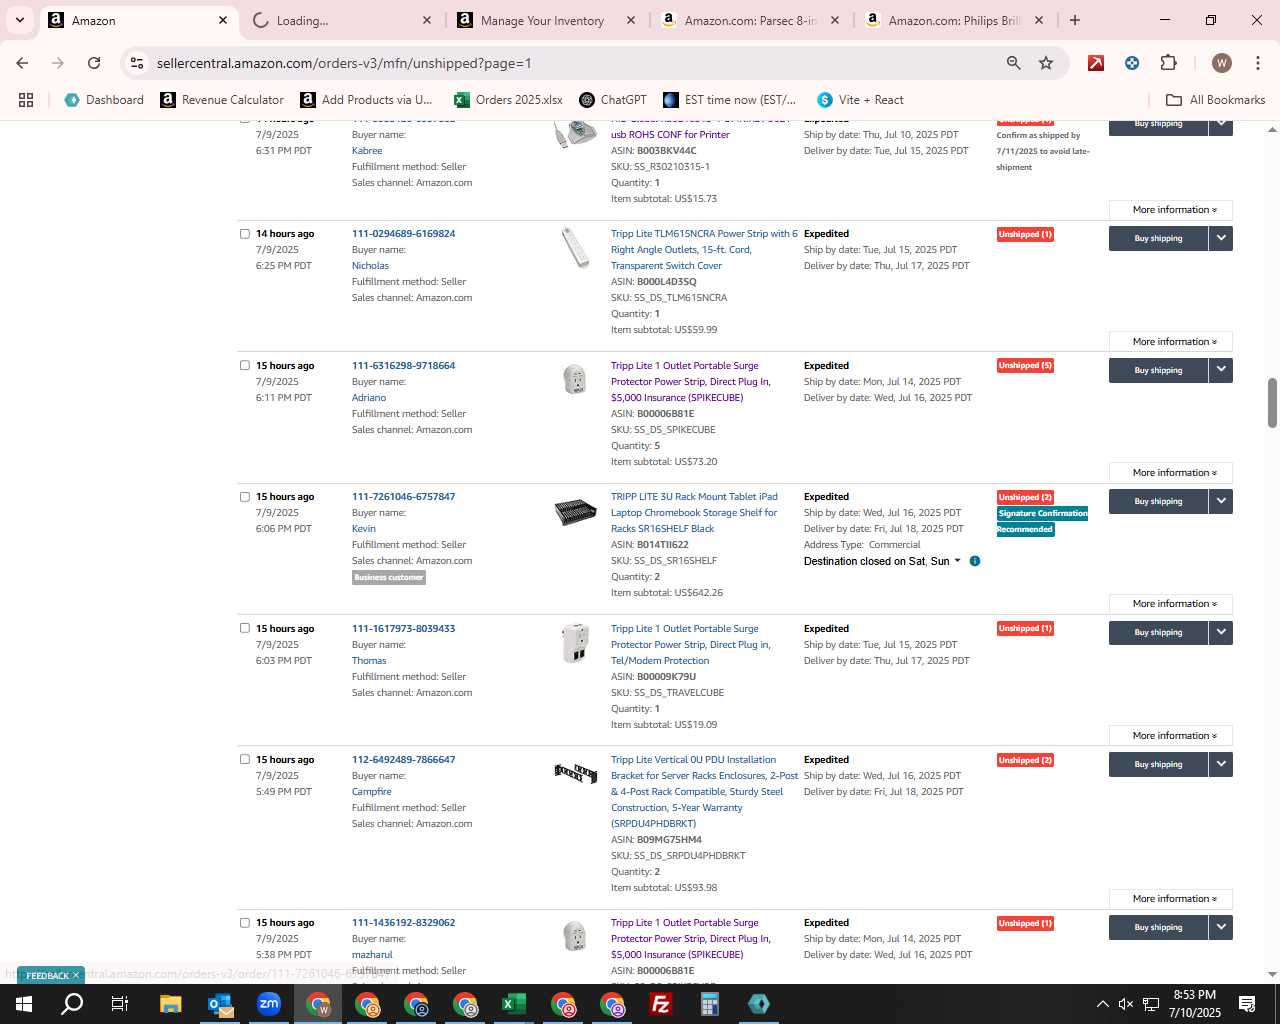Select checkbox for order 111-1617973-8039433
Viewport: 1280px width, 1024px height.
tap(244, 629)
